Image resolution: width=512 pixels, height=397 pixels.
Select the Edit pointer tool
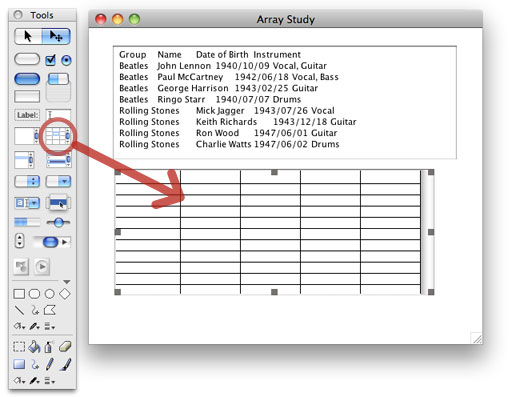56,36
